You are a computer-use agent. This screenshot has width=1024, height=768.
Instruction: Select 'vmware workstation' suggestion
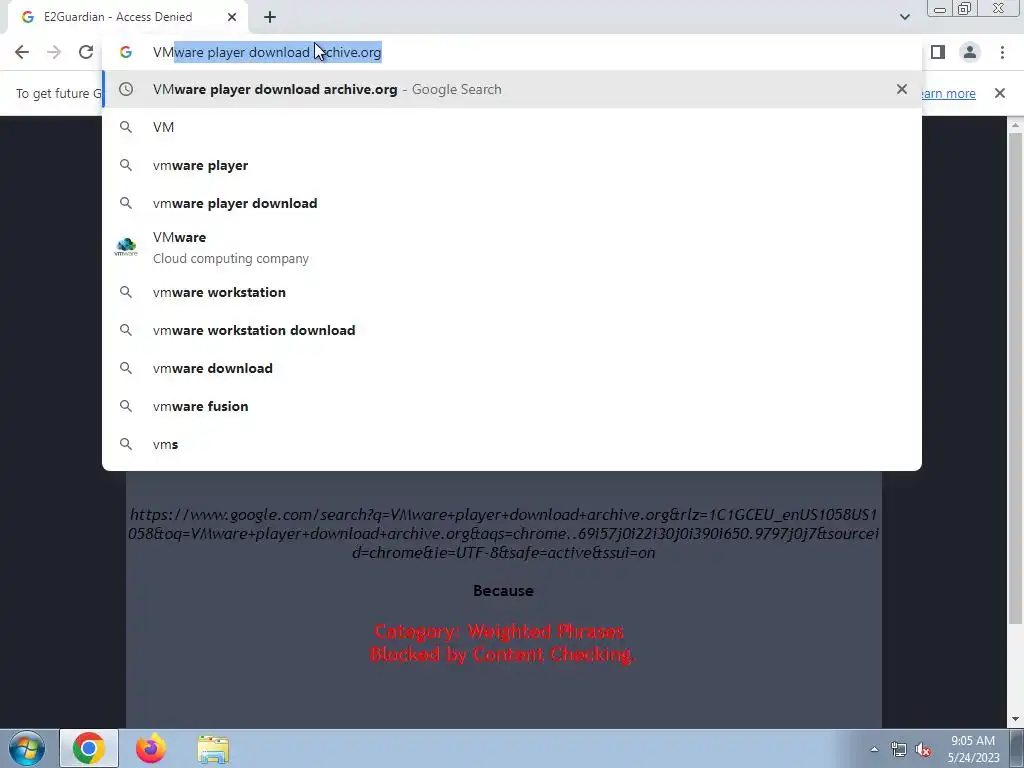(512, 292)
